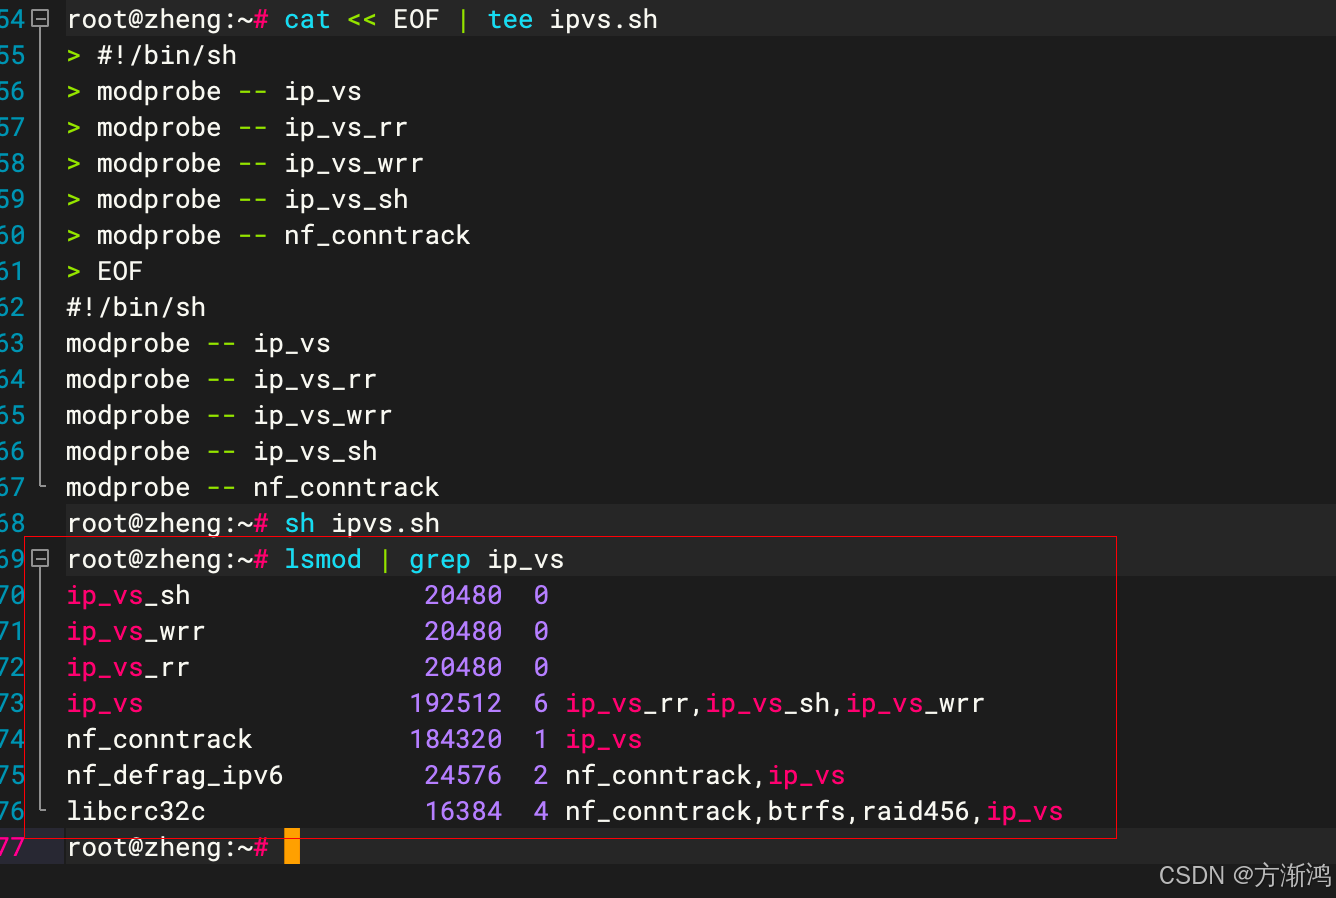Image resolution: width=1336 pixels, height=898 pixels.
Task: Collapse the fold marker beside the cat EOF command
Action: coord(41,19)
